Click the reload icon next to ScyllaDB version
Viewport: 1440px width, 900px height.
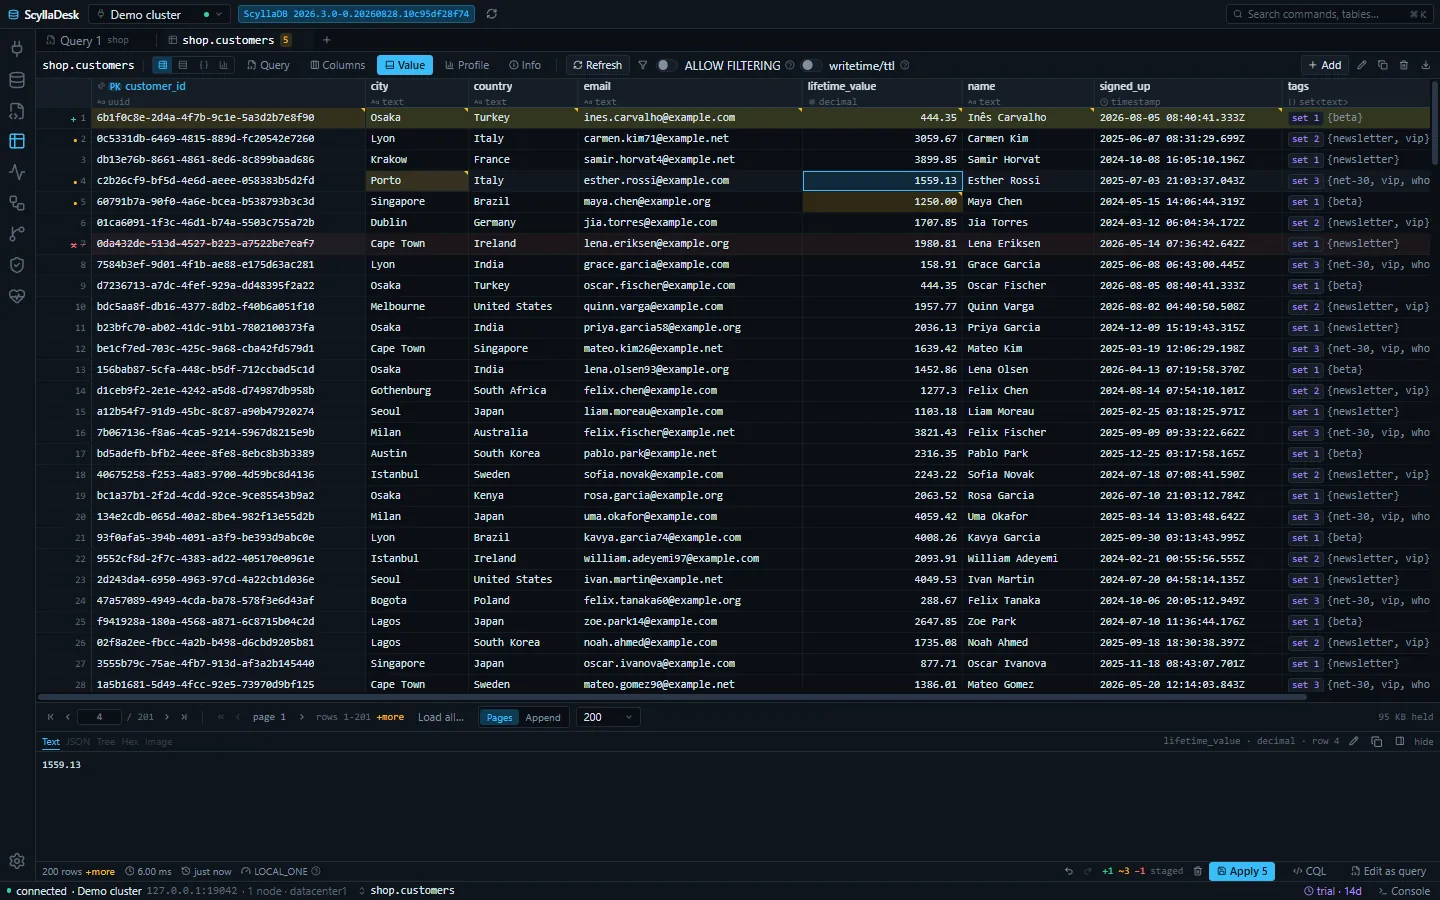[491, 14]
